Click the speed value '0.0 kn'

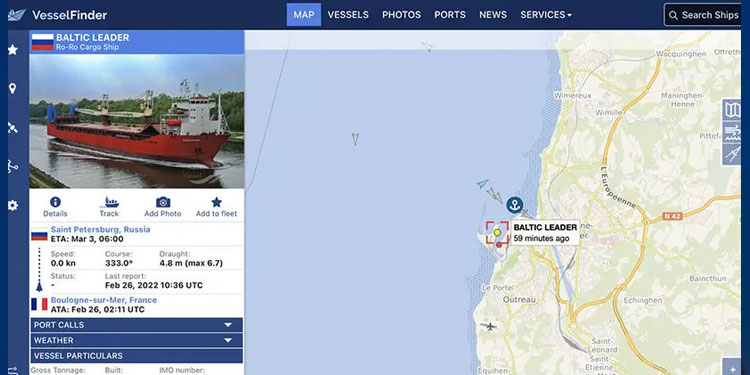coord(63,264)
